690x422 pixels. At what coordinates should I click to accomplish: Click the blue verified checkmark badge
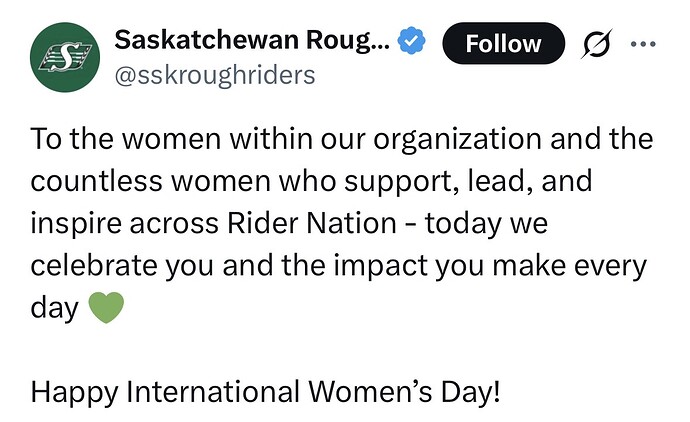pos(411,41)
